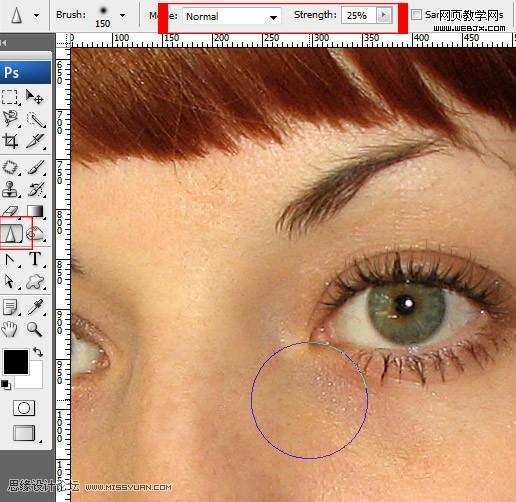Screen dimensions: 516x502
Task: Toggle Quick Mask mode button
Action: 24,408
